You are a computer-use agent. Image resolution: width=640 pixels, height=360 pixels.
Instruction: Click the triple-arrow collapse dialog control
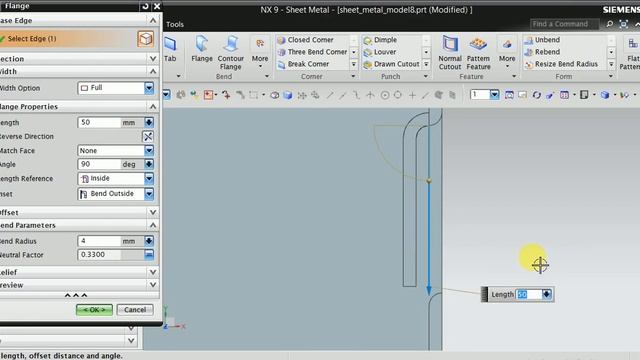tap(76, 295)
